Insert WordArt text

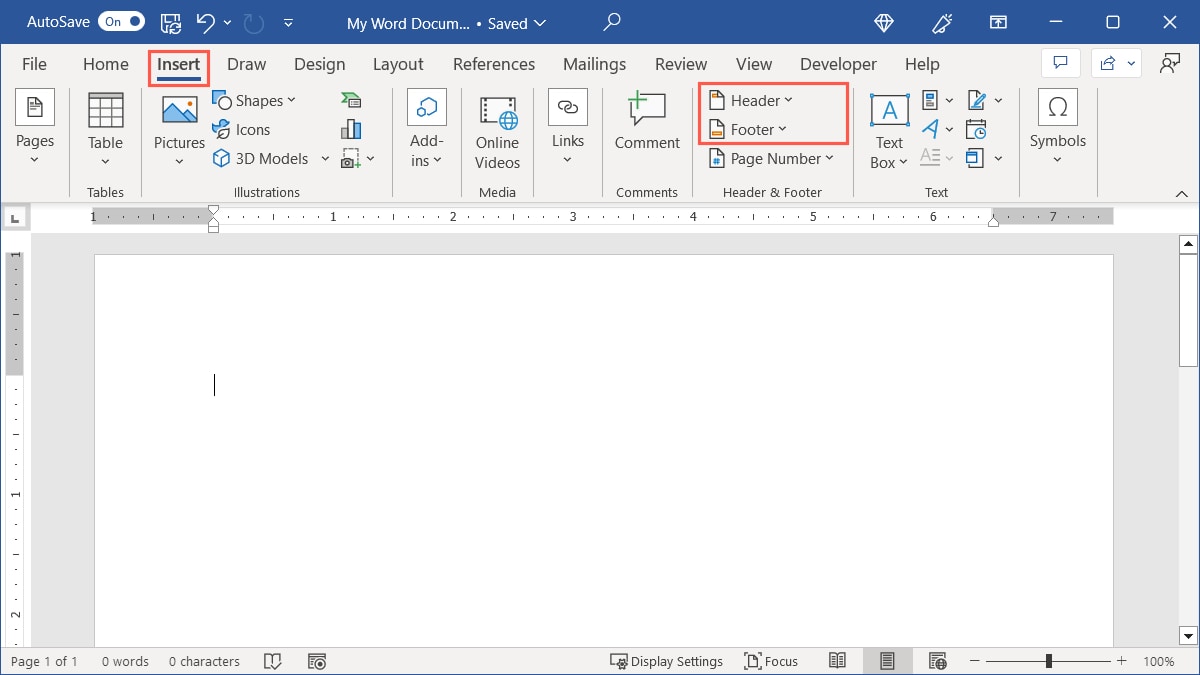930,128
